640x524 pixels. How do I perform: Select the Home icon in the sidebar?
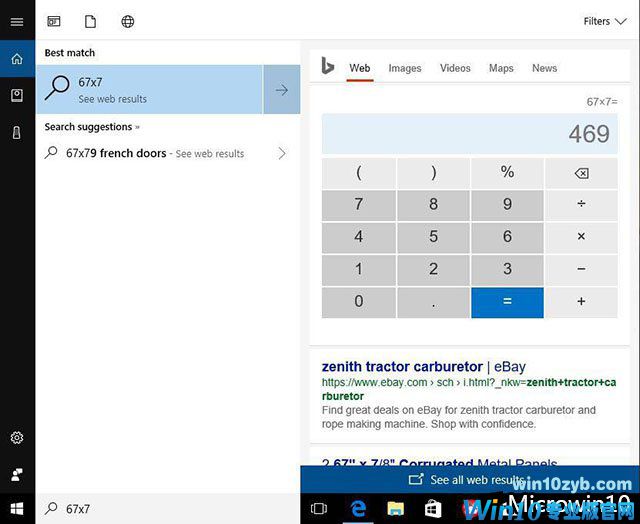coord(17,59)
